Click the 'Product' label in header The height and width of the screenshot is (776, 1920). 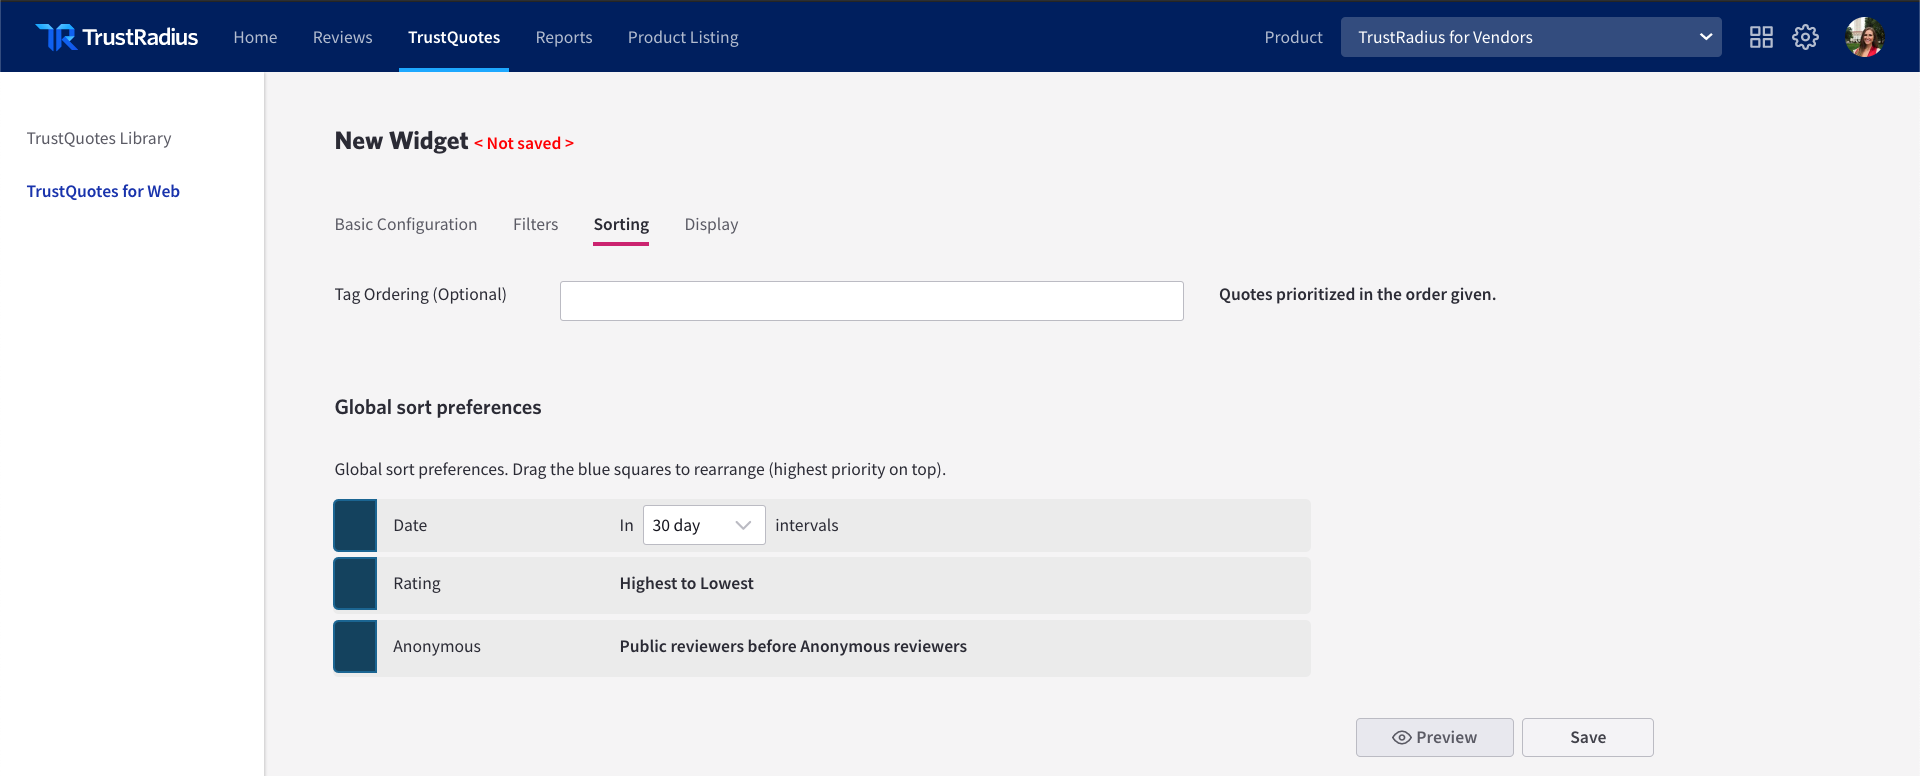1293,37
